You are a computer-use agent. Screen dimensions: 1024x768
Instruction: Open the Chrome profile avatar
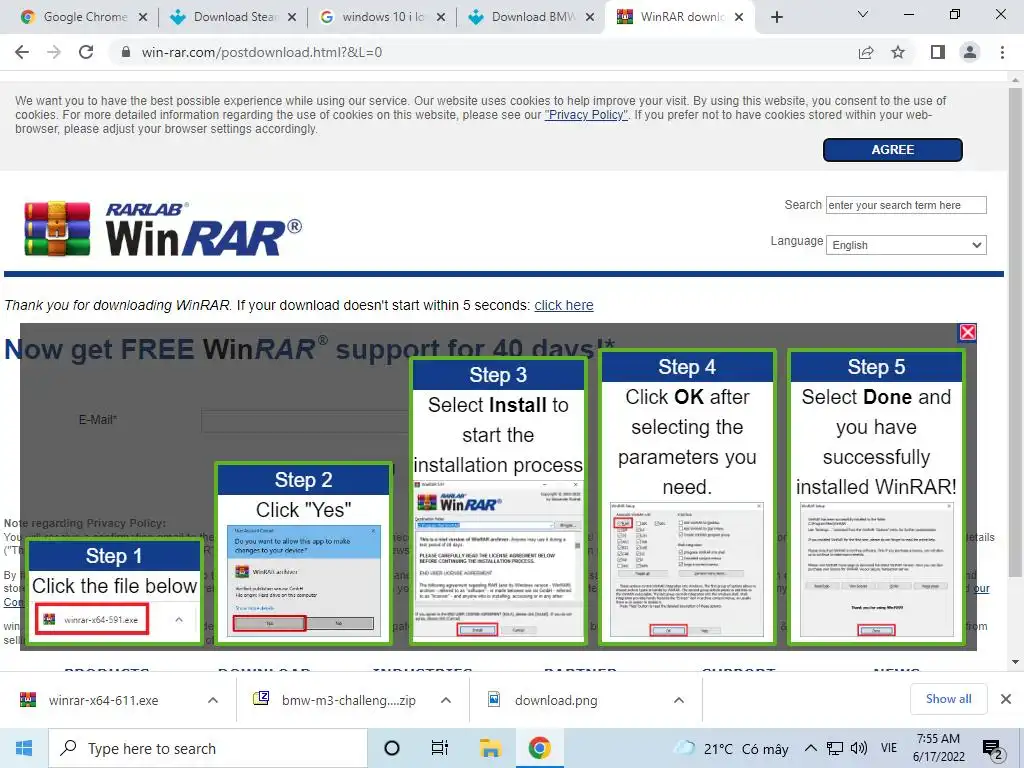970,52
